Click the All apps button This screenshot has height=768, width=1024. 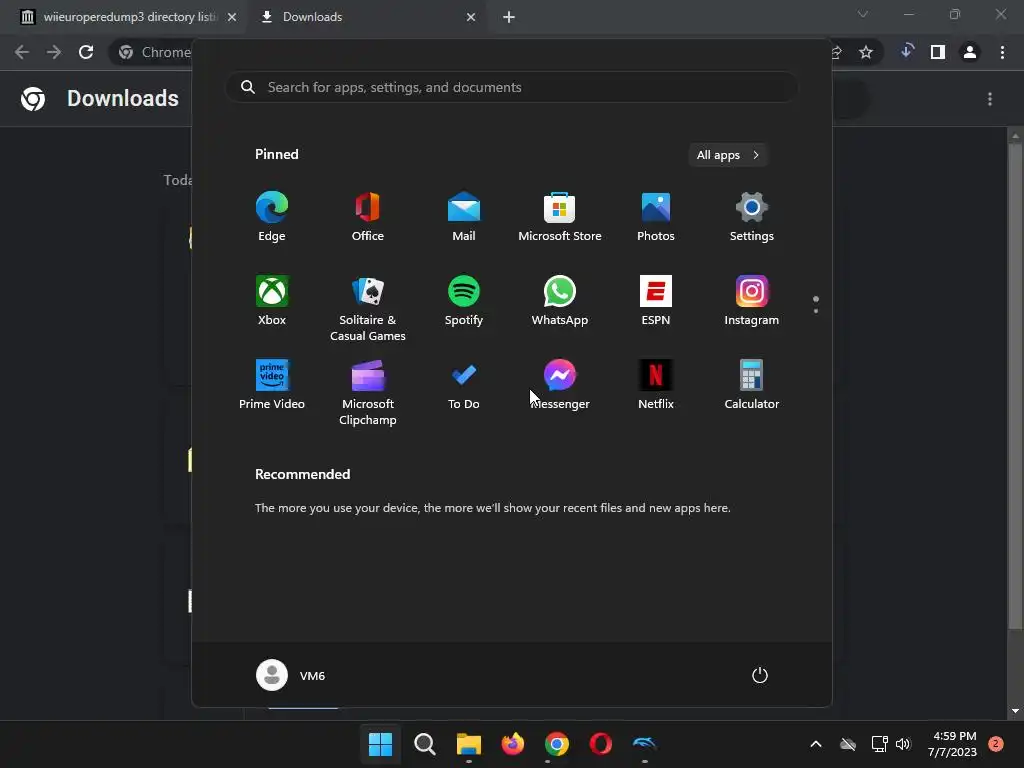tap(728, 155)
